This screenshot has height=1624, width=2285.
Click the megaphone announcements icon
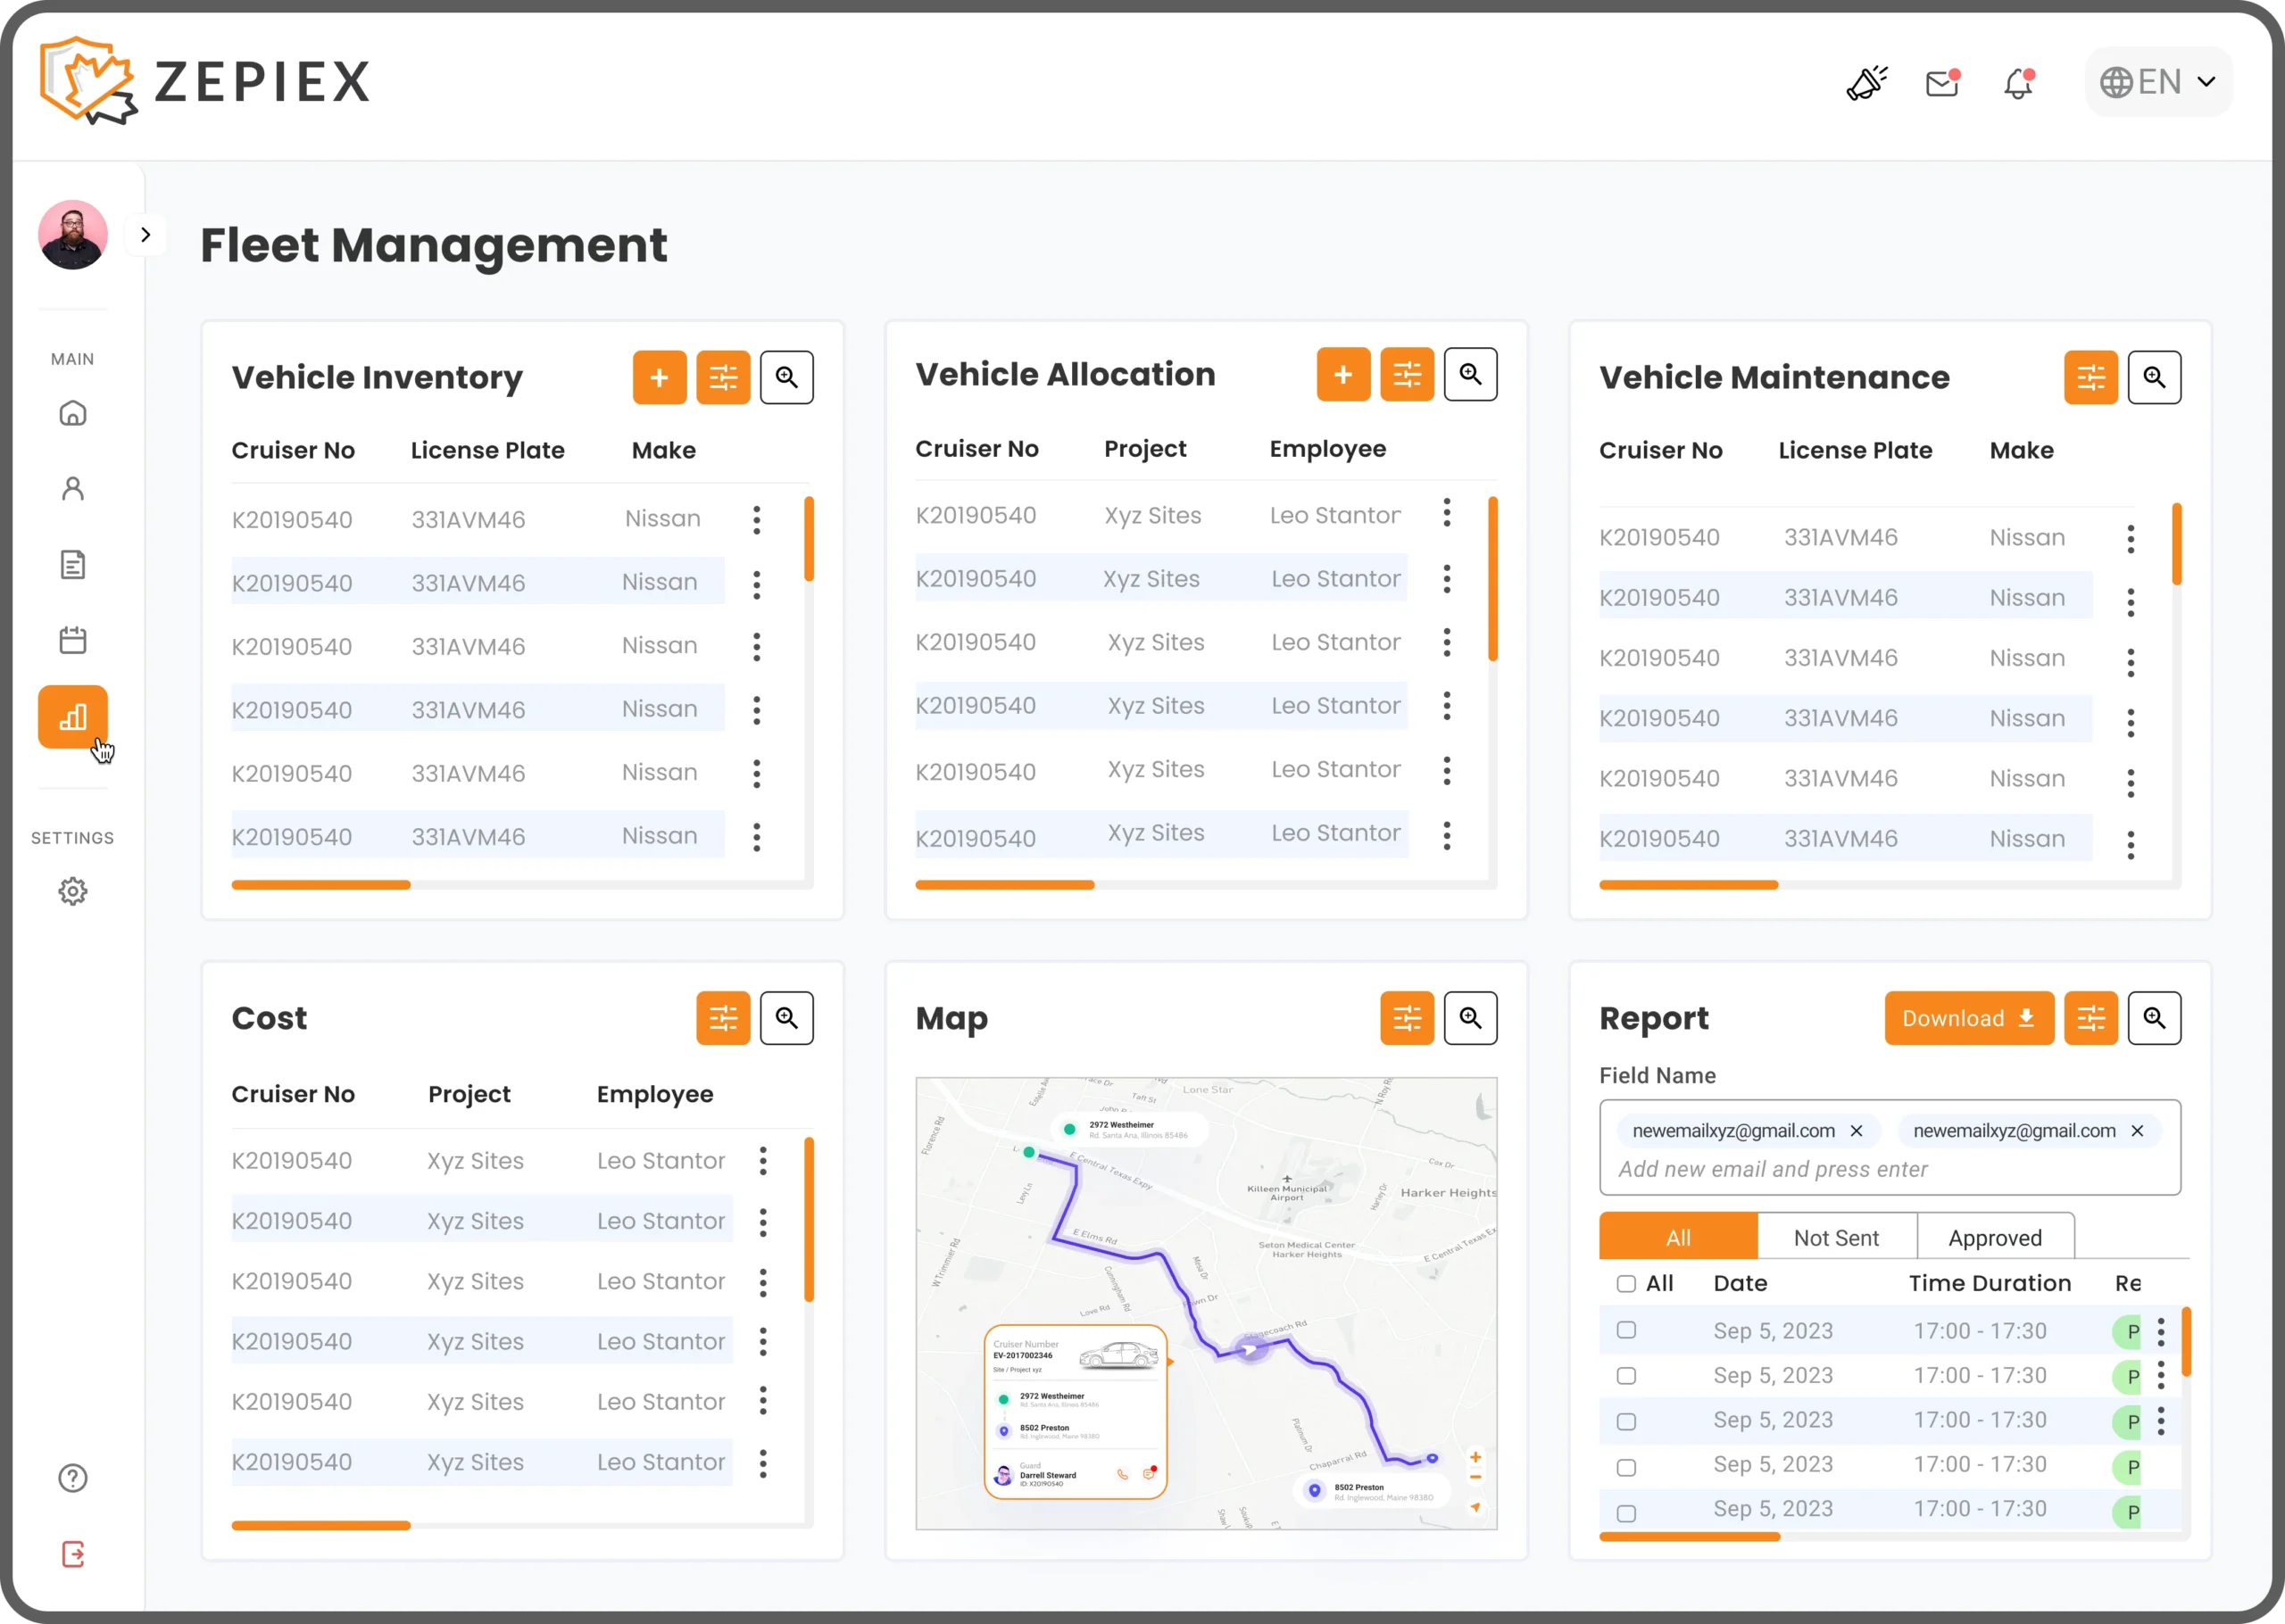coord(1866,83)
